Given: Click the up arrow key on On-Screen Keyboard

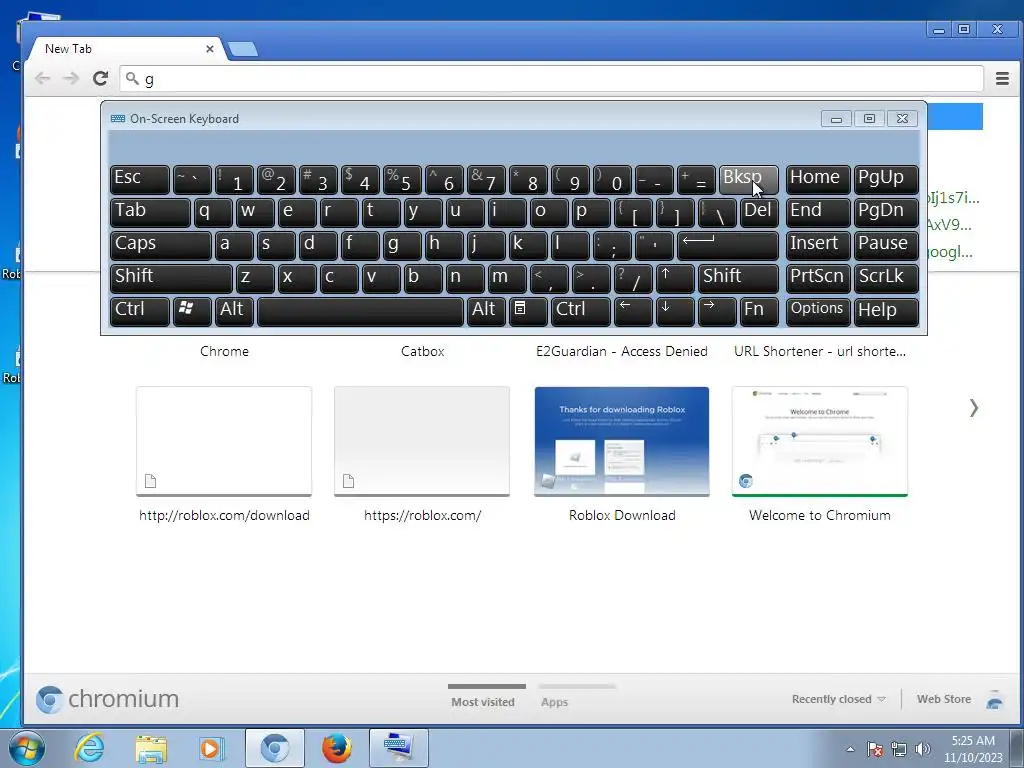Looking at the screenshot, I should tap(675, 278).
